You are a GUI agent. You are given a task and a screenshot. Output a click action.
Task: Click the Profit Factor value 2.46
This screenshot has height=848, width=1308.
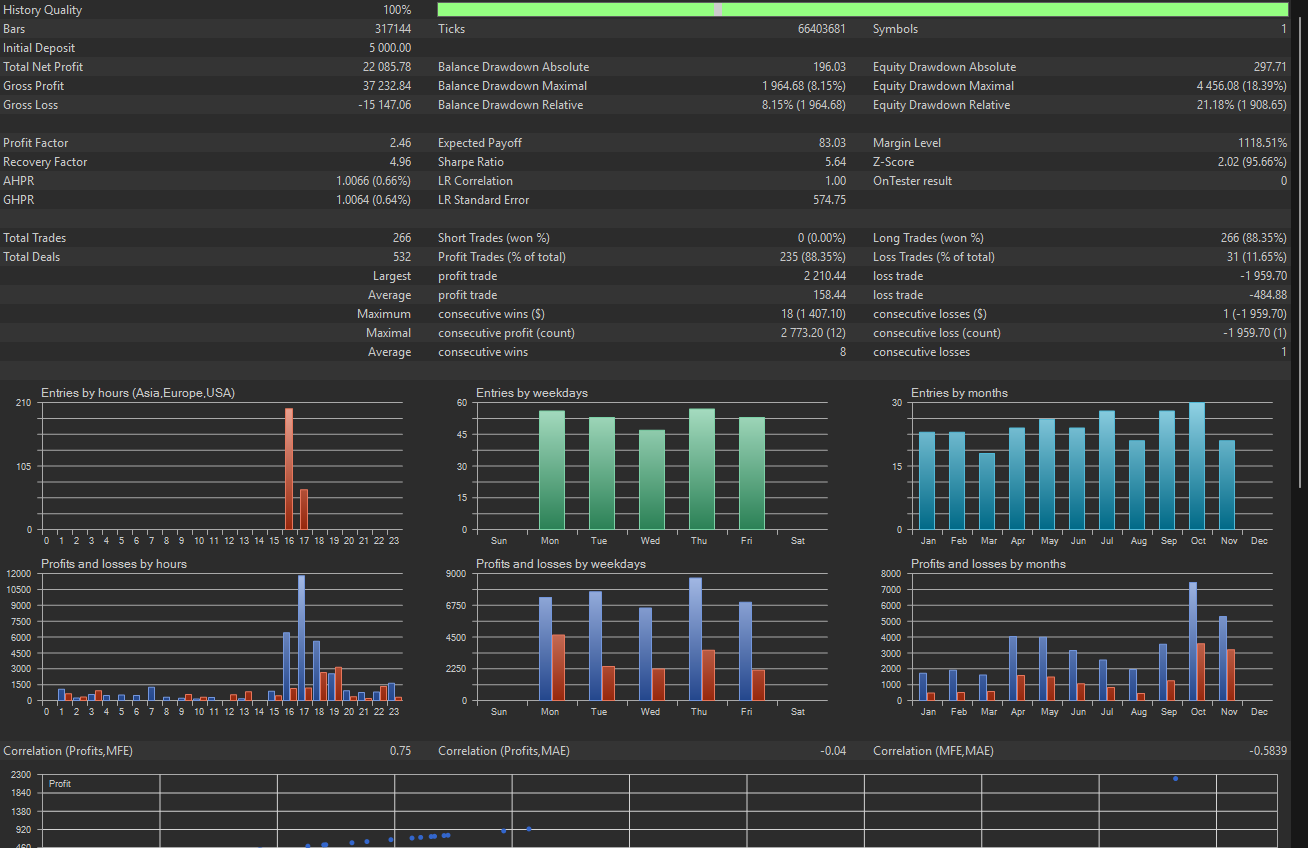(x=400, y=143)
